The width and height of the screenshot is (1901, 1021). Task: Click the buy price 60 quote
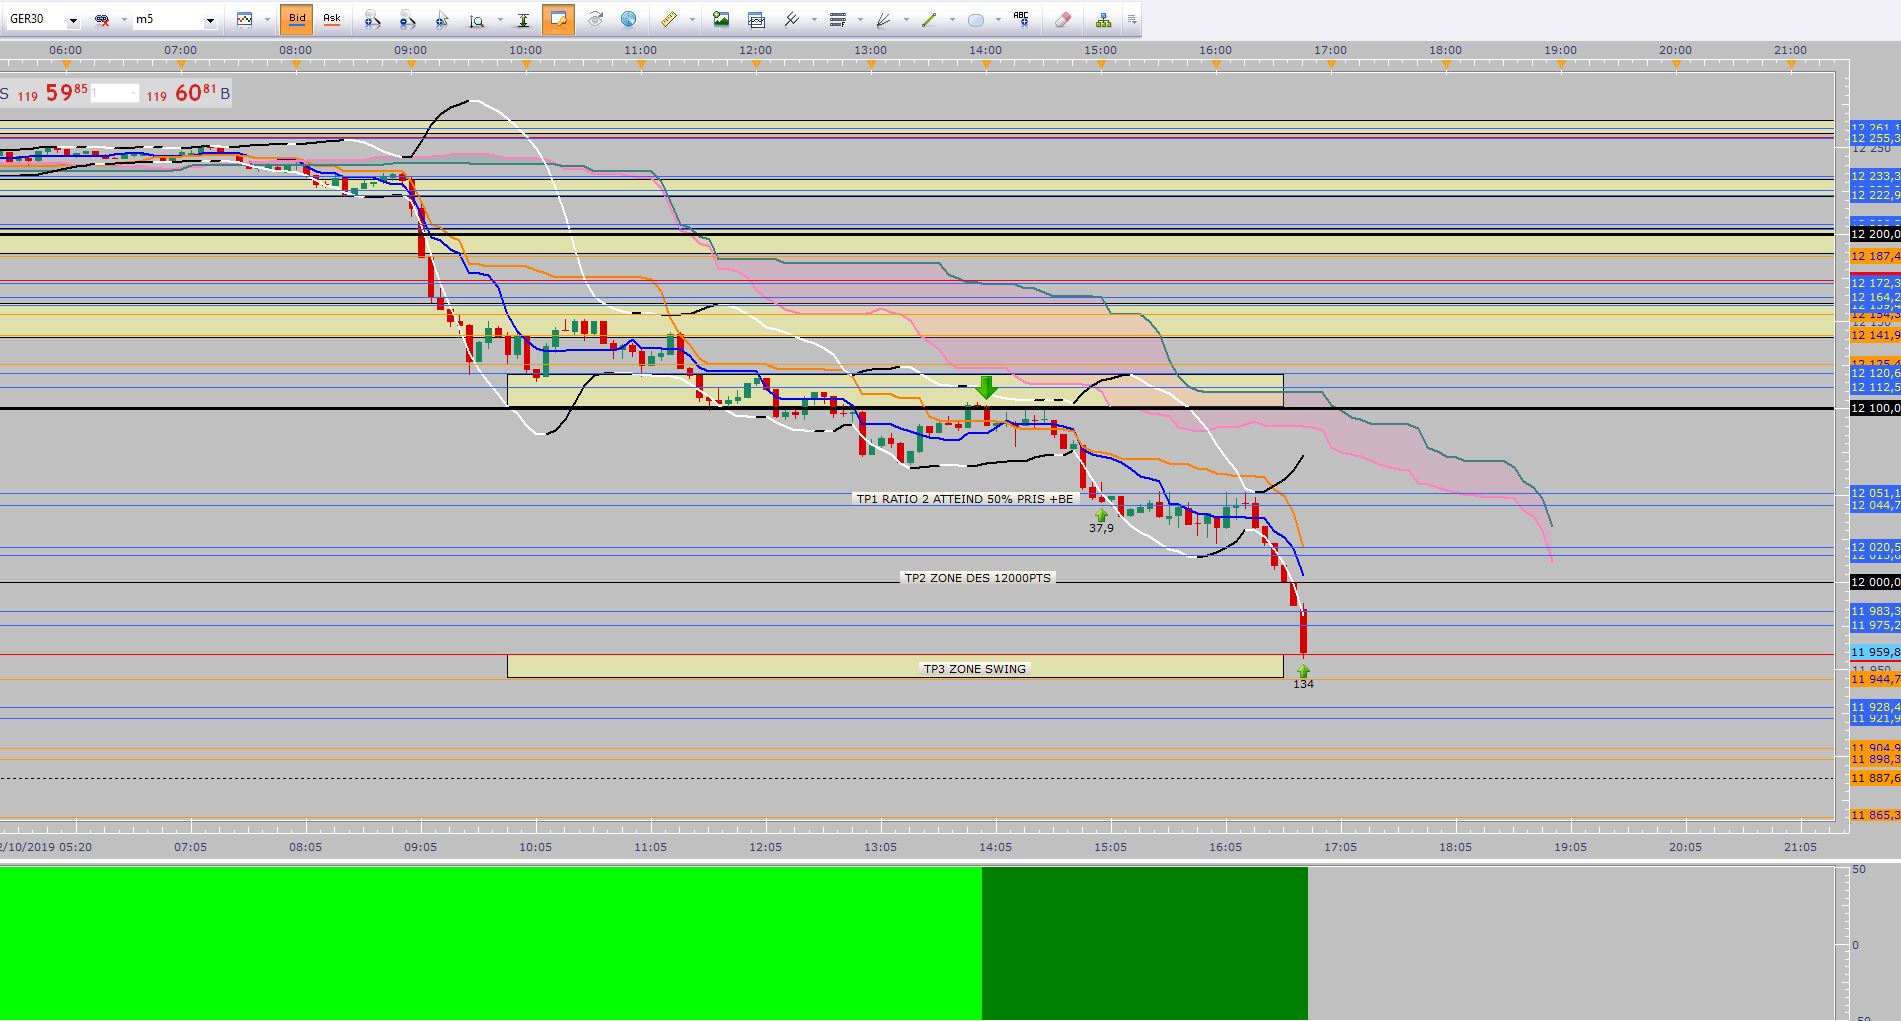pyautogui.click(x=195, y=93)
